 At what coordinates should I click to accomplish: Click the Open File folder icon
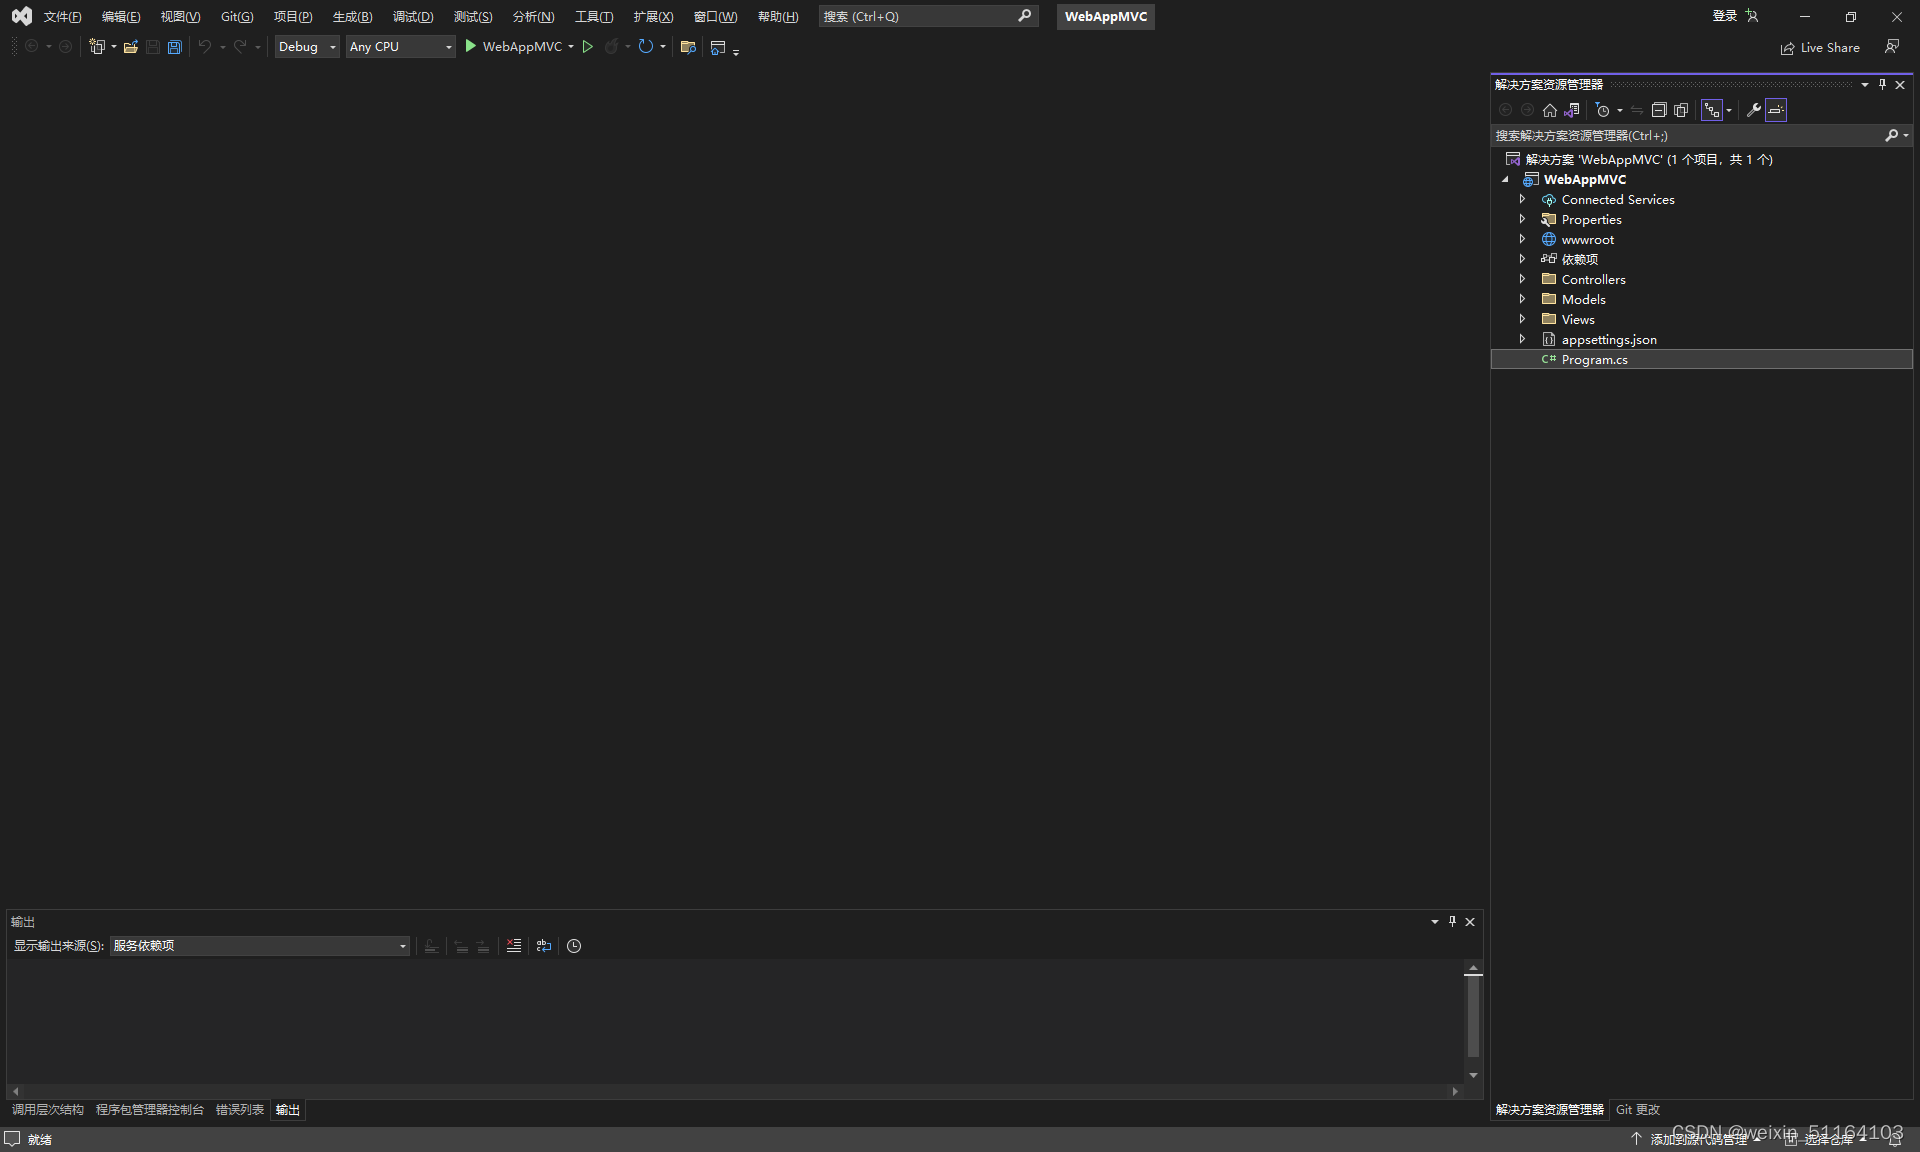(x=131, y=47)
